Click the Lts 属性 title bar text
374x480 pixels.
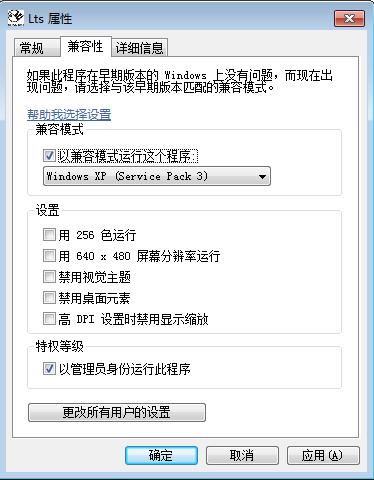point(50,19)
